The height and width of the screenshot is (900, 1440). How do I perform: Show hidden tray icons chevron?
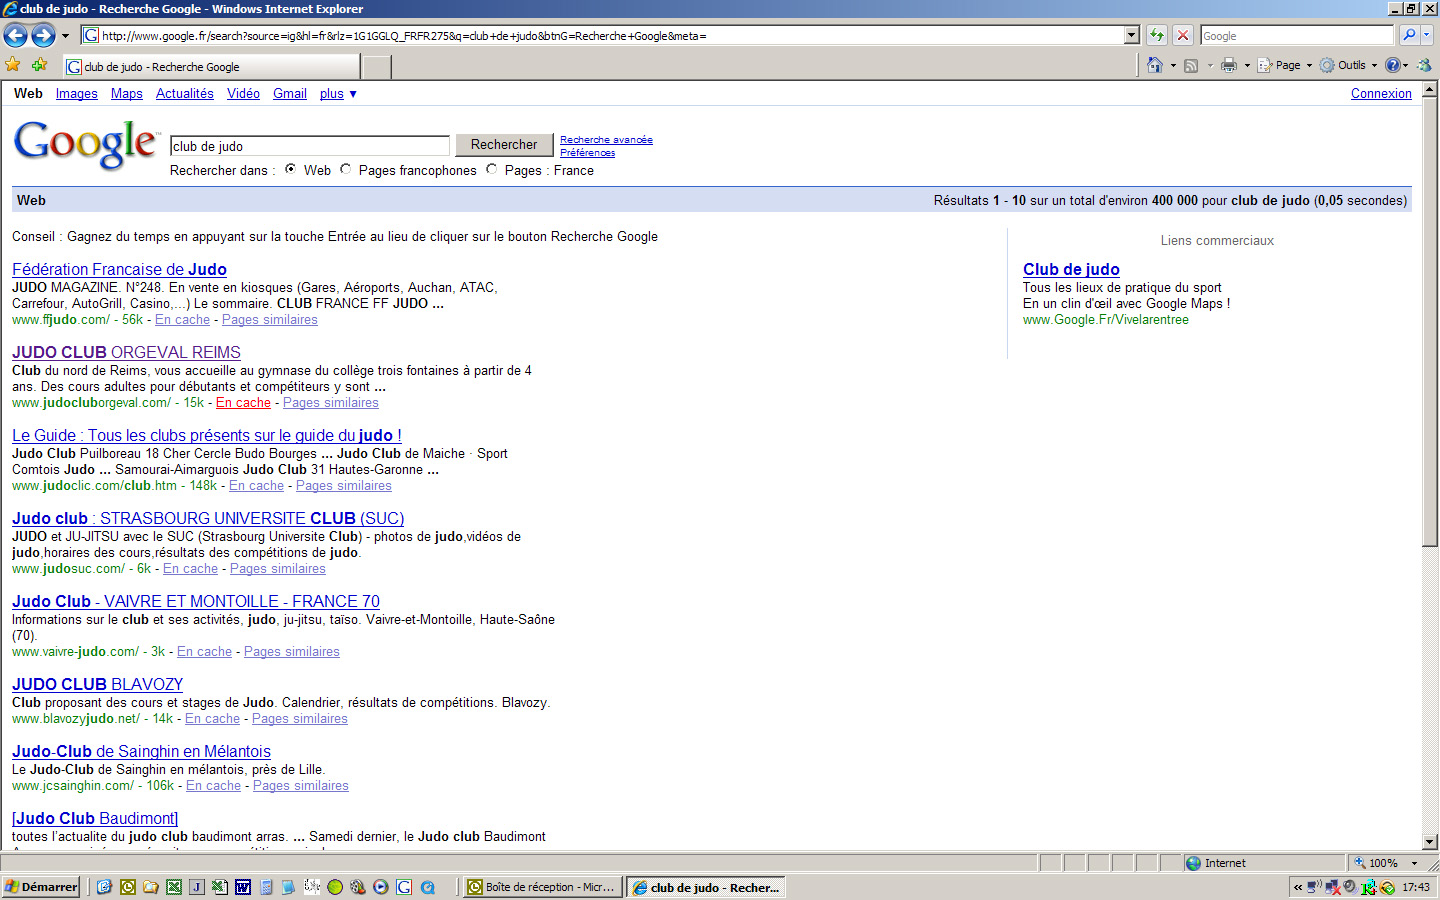click(1298, 887)
